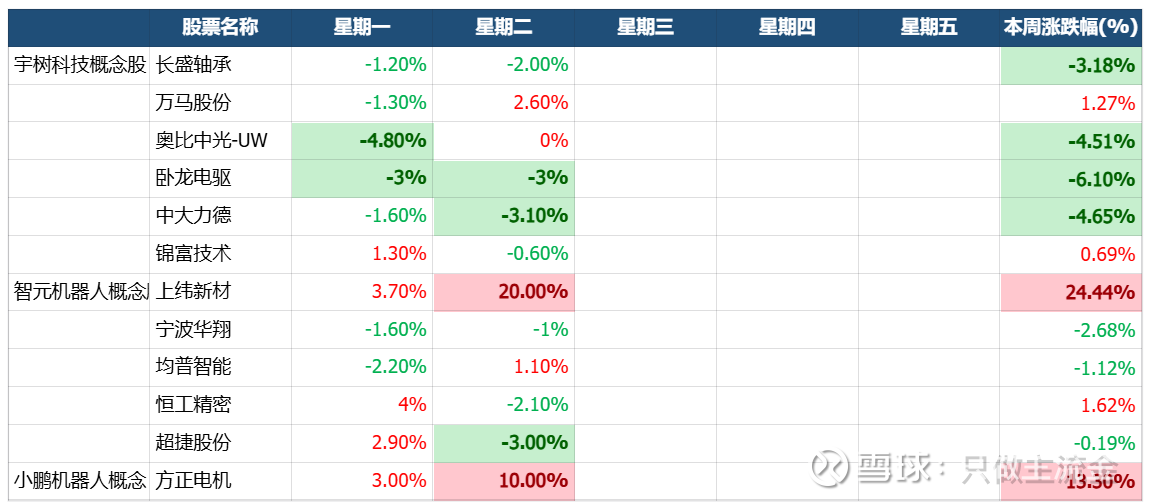
Task: Click the Xueqiu snowball logo watermark
Action: [830, 467]
